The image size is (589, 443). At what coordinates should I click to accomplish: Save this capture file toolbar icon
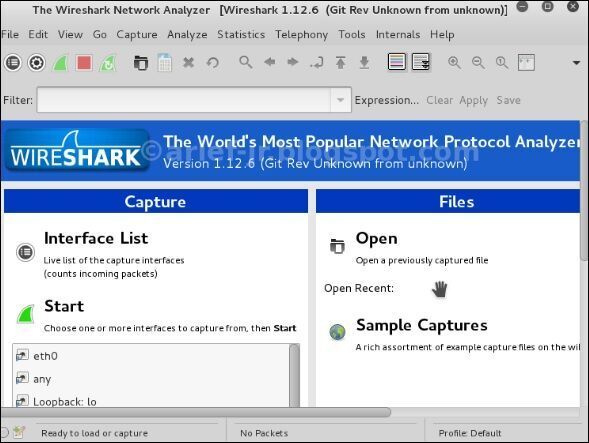[165, 62]
